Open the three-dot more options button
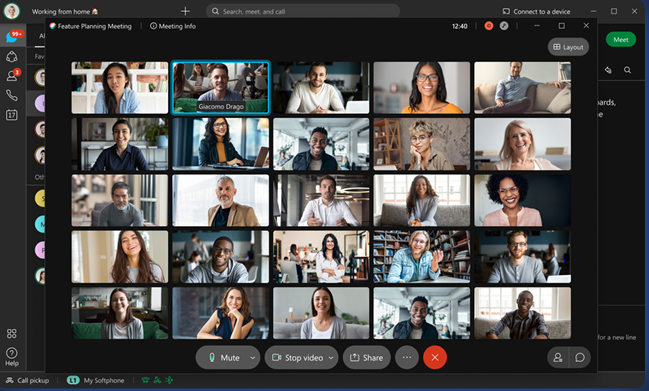Screen dimensions: 649x391 point(407,357)
